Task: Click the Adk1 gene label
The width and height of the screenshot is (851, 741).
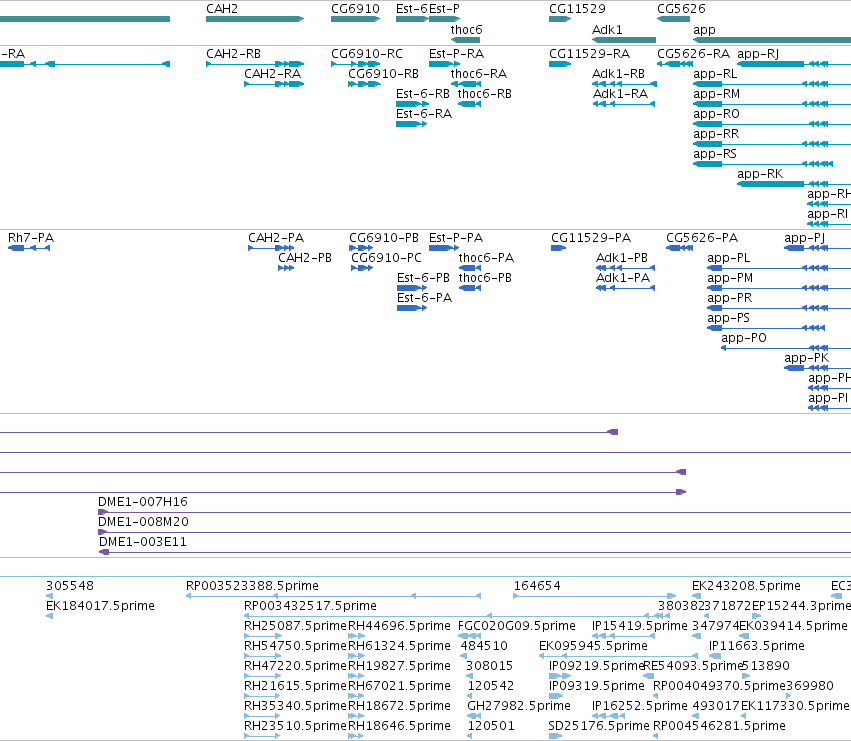Action: tap(607, 30)
